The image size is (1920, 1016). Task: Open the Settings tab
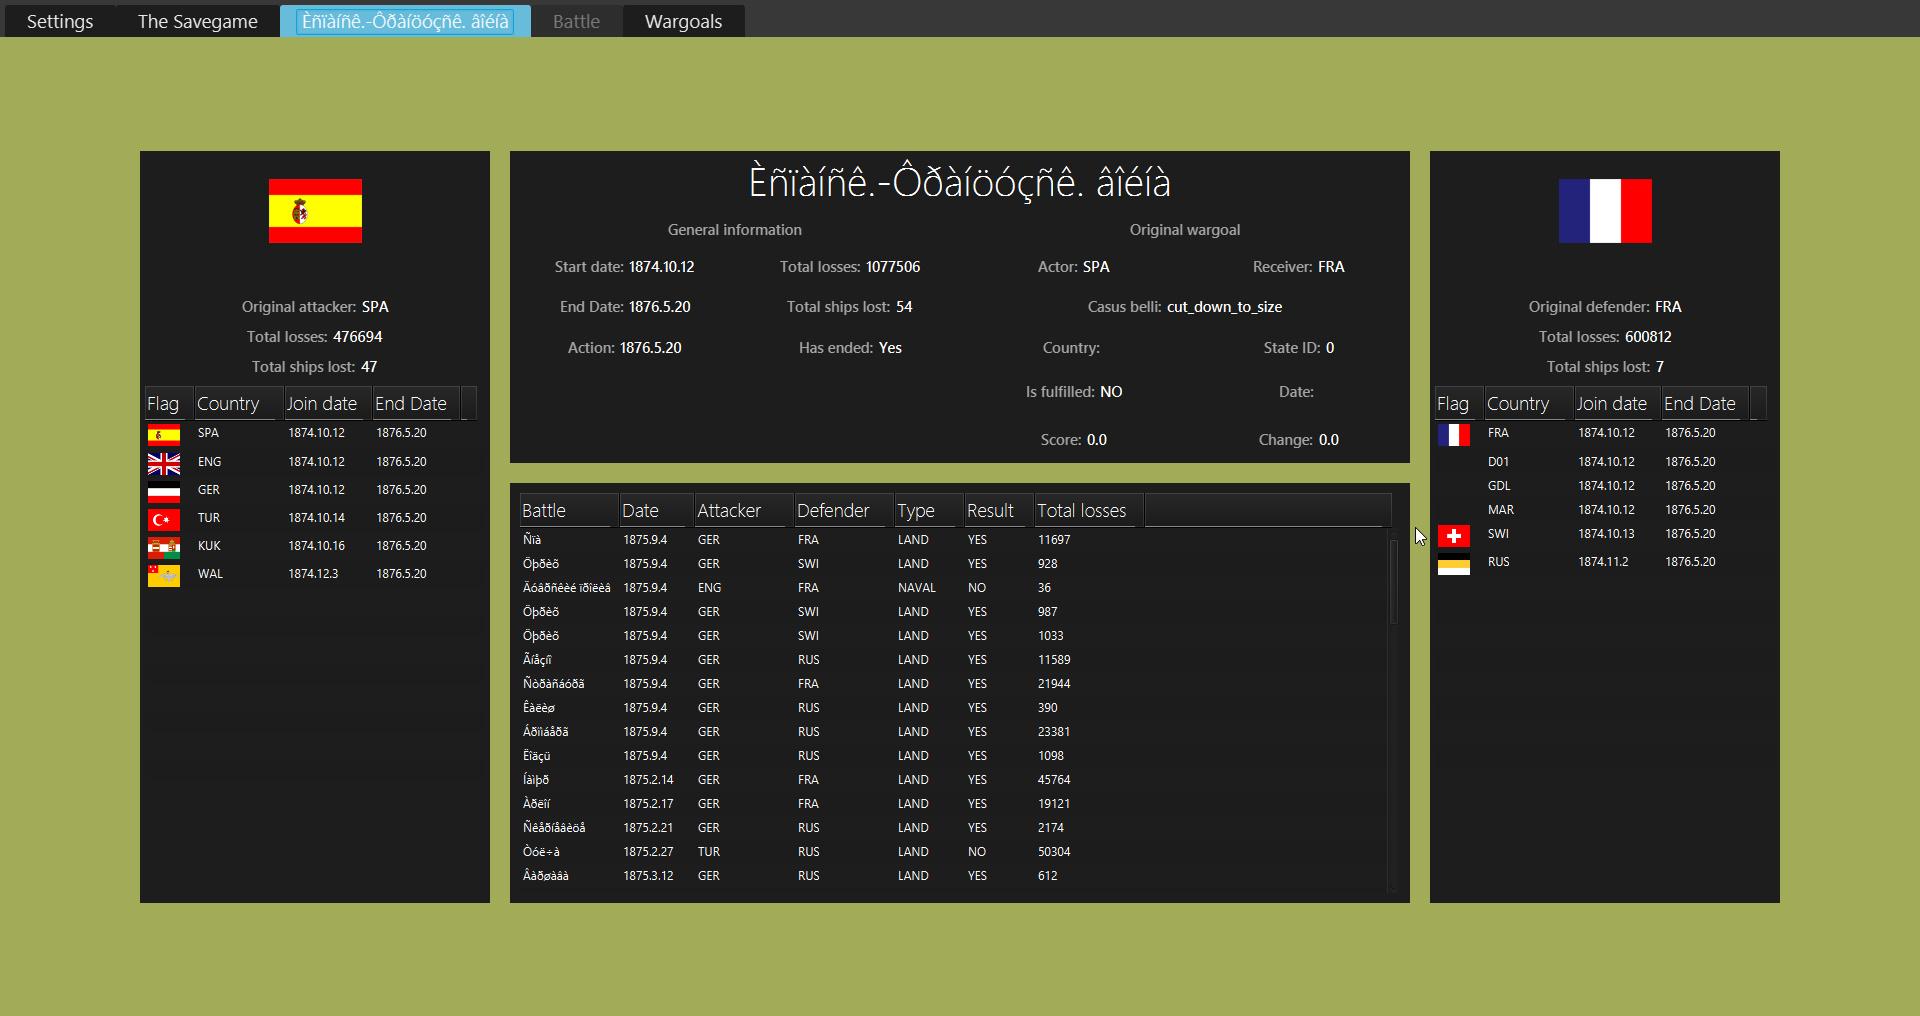pyautogui.click(x=60, y=21)
